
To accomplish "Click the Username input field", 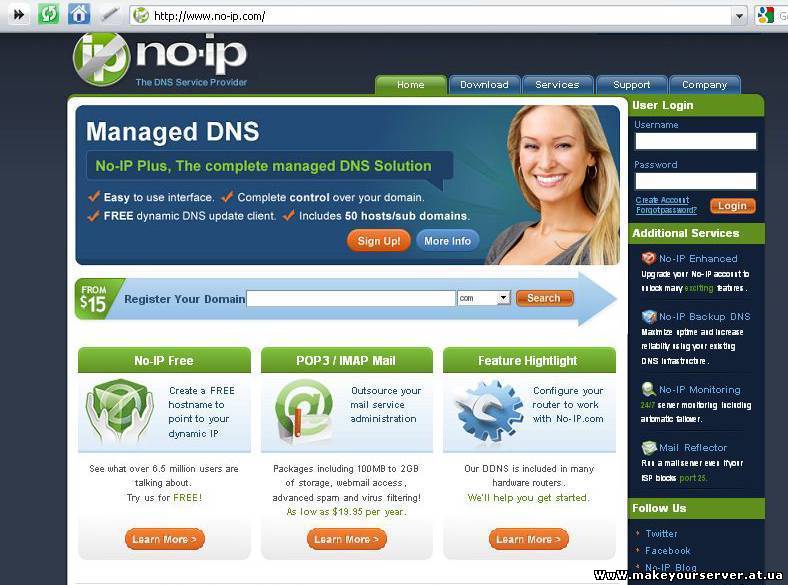I will 696,141.
